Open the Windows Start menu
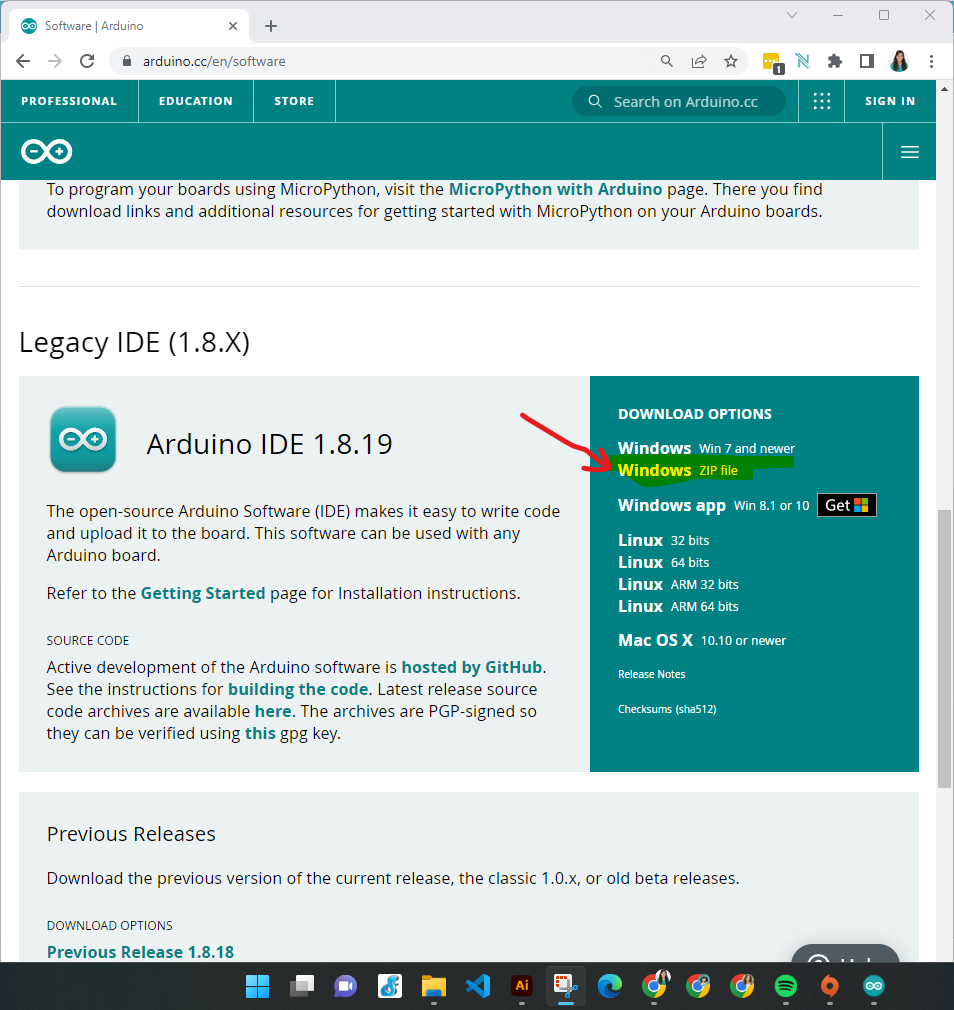The height and width of the screenshot is (1010, 954). [x=258, y=986]
